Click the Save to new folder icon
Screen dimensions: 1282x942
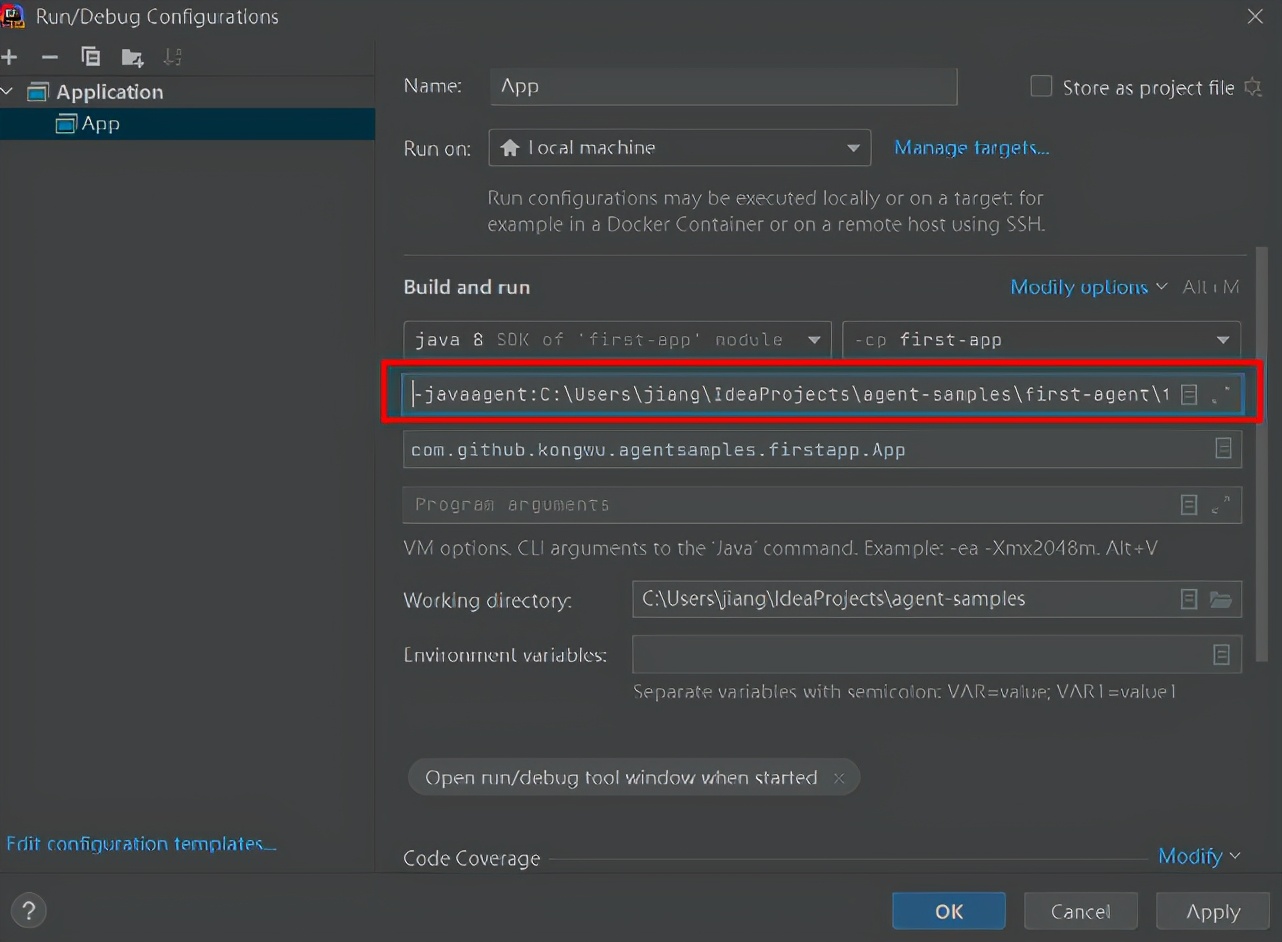[x=132, y=57]
